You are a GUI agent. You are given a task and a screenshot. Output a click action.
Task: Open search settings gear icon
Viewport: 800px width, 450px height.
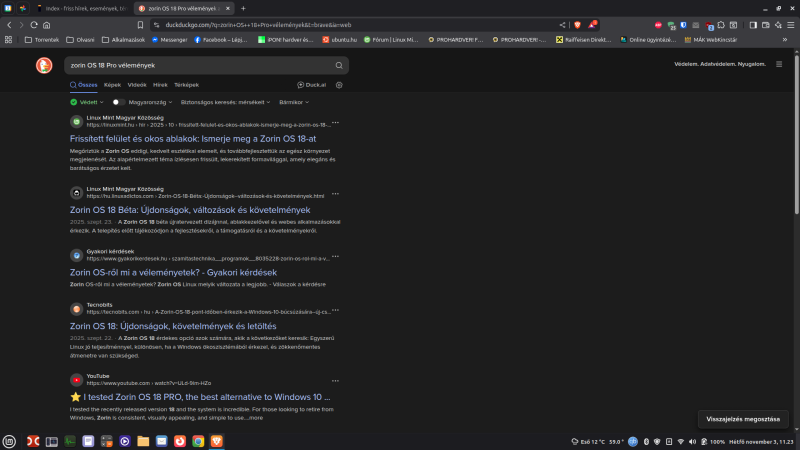(x=339, y=85)
